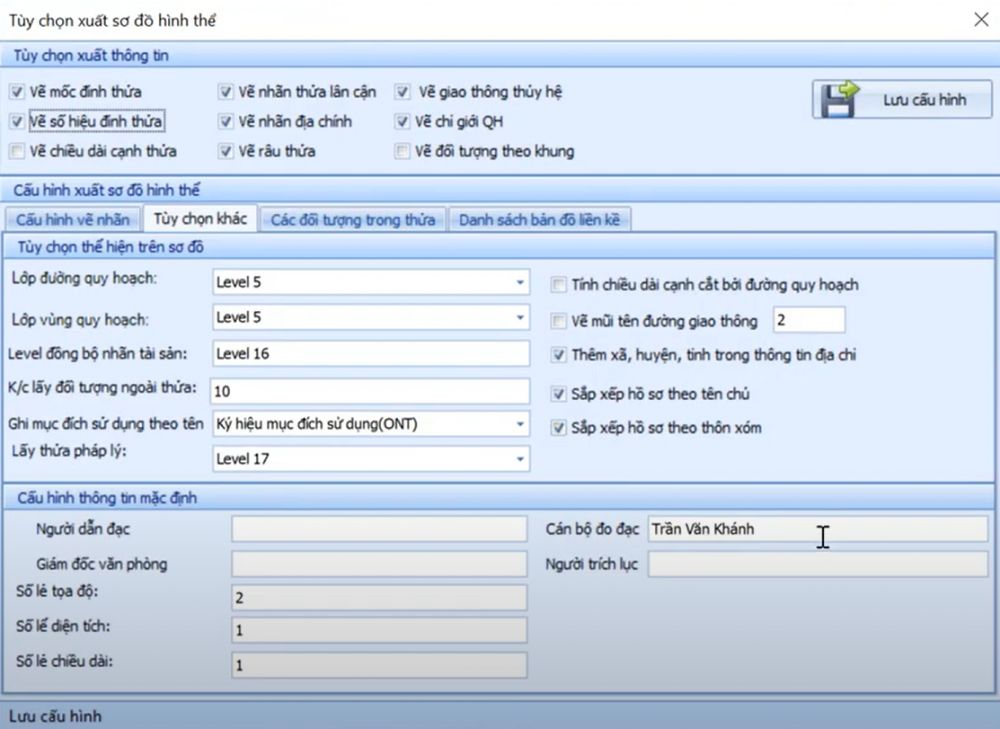
Task: Open Ghi mục đích sử dụng dropdown
Action: (x=519, y=424)
